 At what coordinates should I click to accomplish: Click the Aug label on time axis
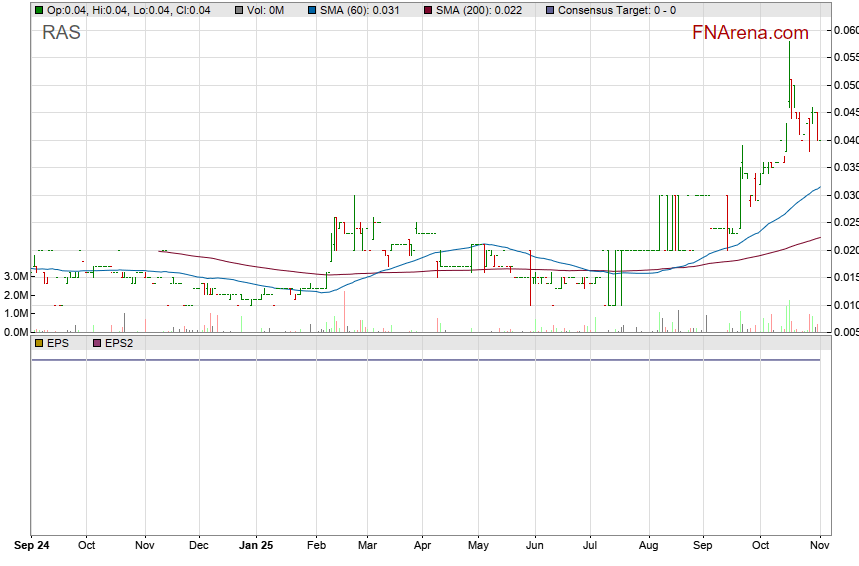pos(648,547)
